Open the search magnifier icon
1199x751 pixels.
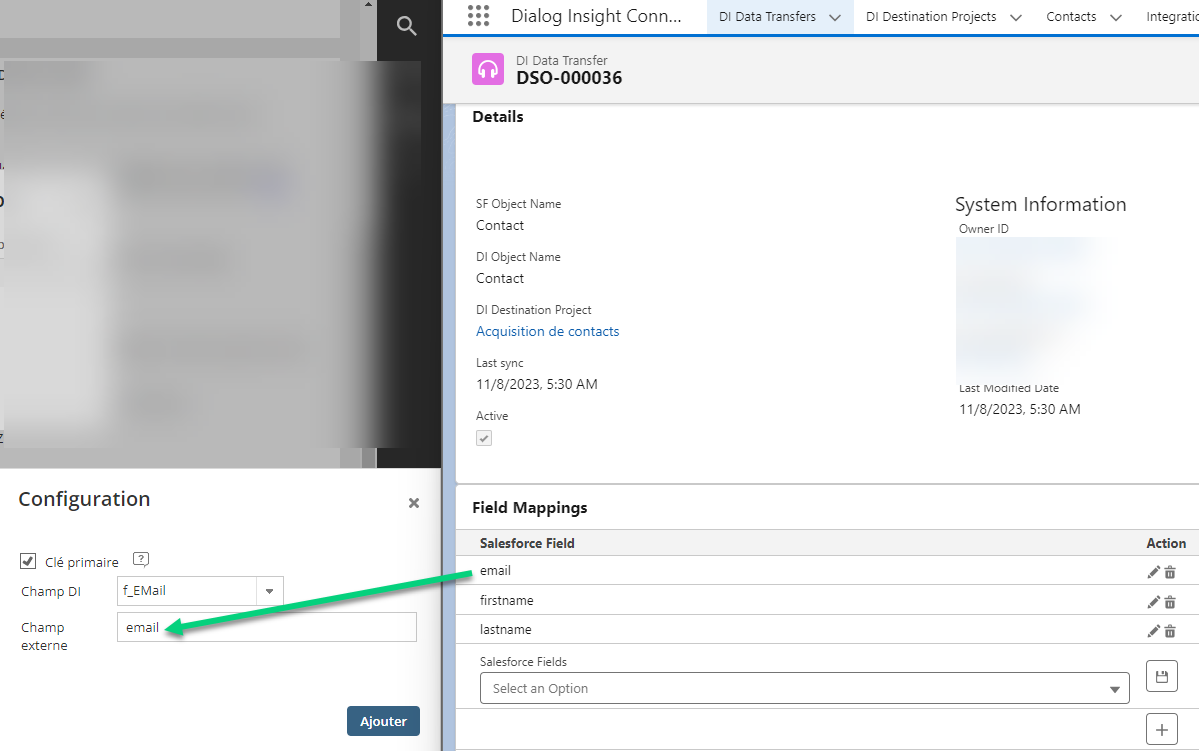pyautogui.click(x=406, y=26)
